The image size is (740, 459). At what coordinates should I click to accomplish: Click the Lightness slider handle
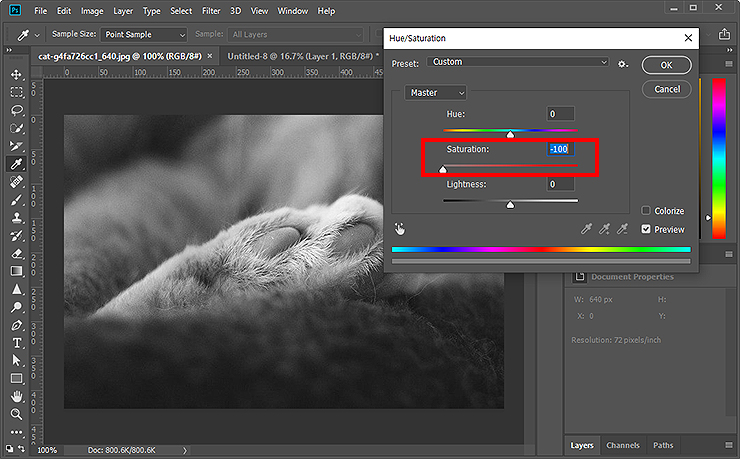pyautogui.click(x=510, y=205)
